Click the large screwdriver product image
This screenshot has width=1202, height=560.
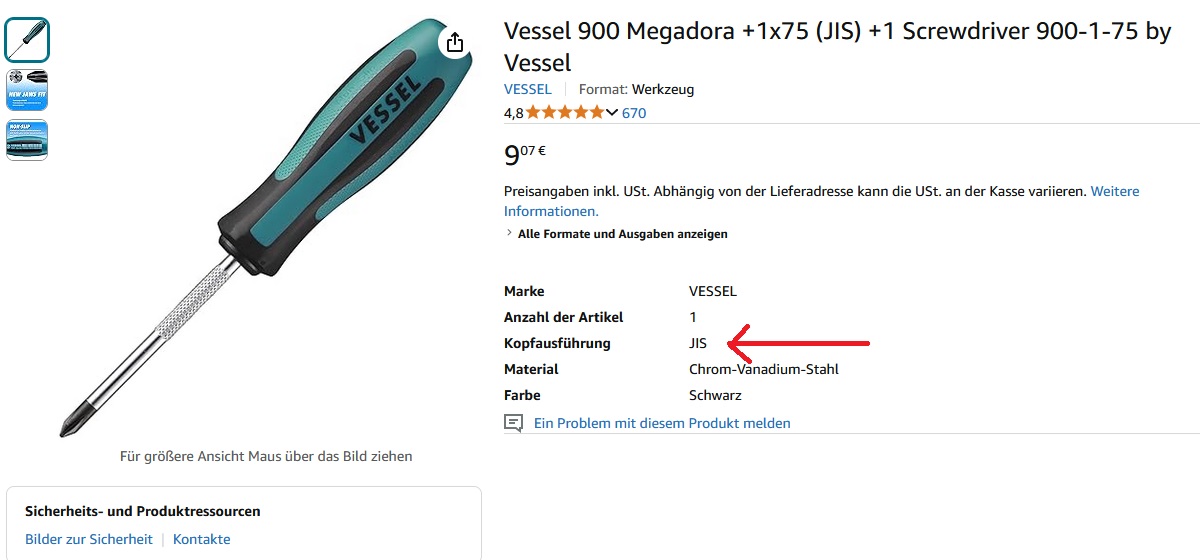coord(250,230)
